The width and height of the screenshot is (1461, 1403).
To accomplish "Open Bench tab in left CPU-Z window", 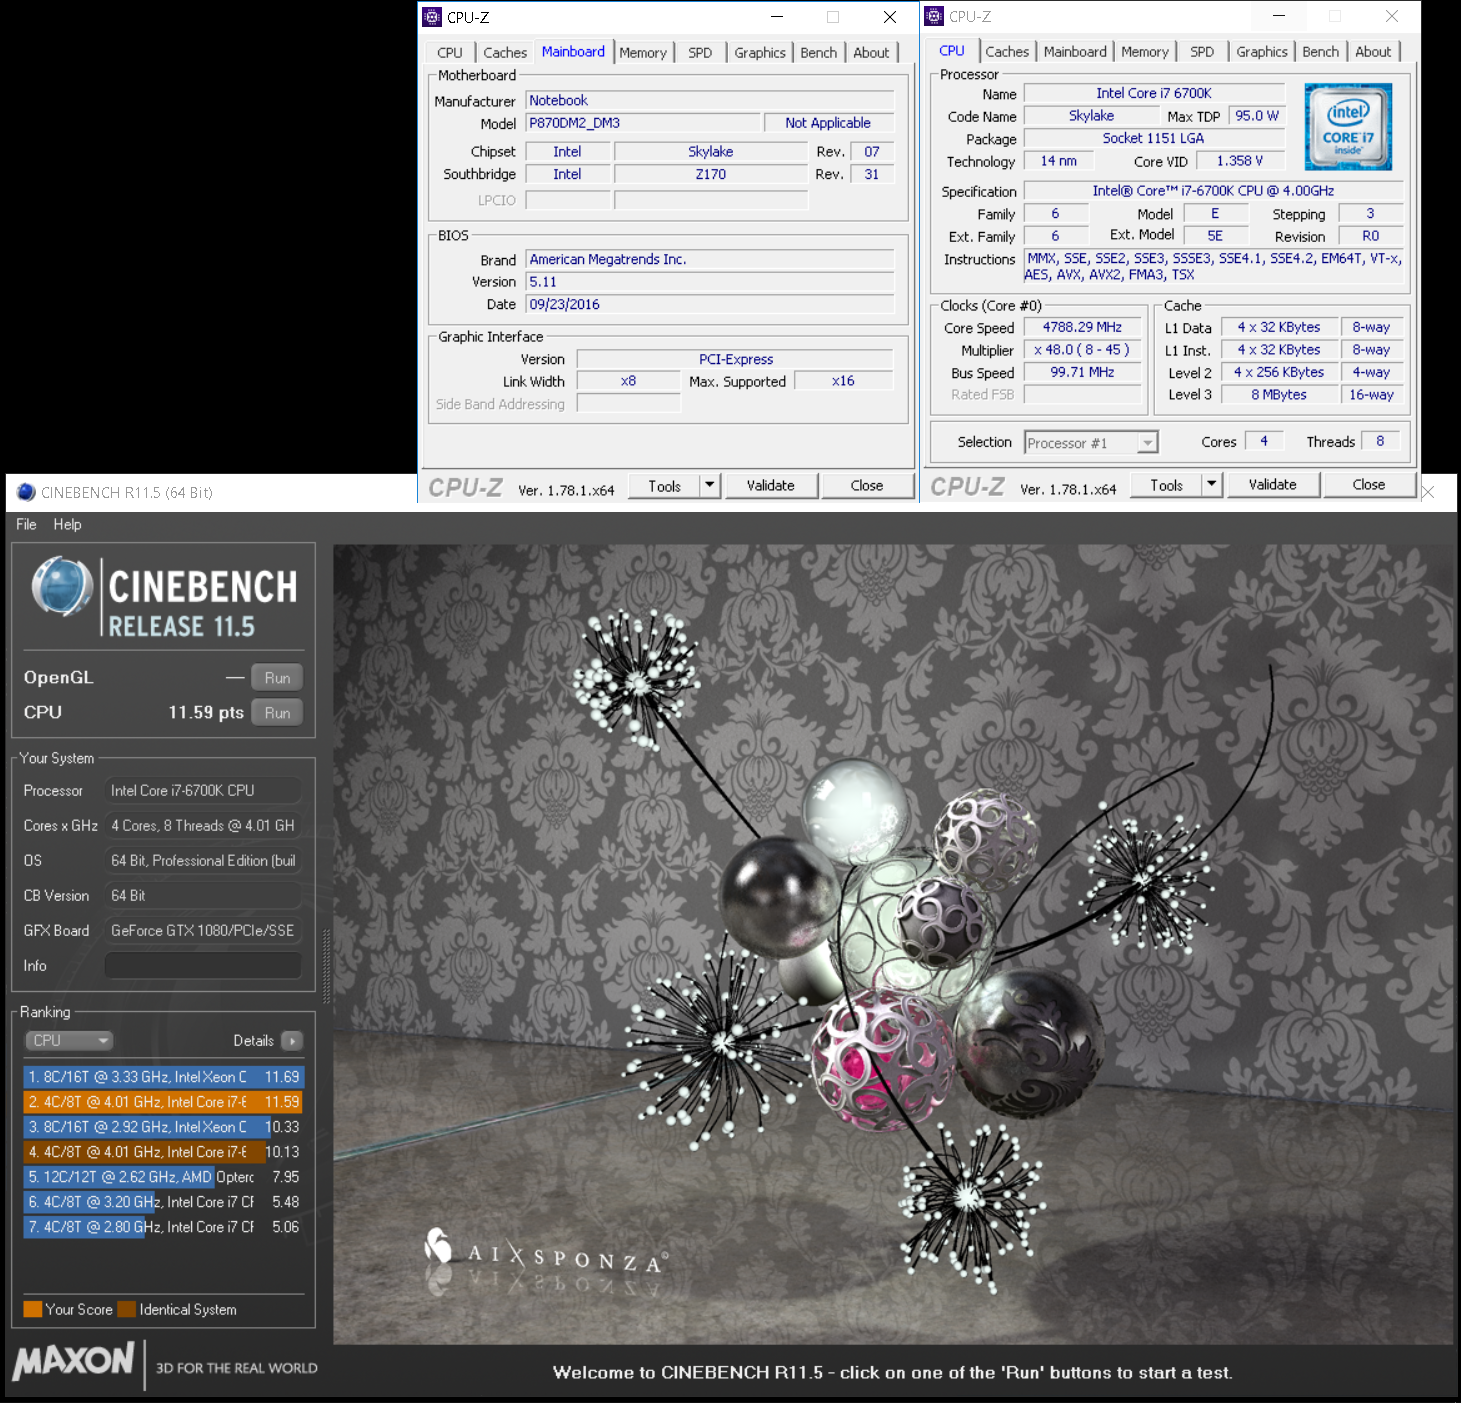I will click(x=819, y=52).
